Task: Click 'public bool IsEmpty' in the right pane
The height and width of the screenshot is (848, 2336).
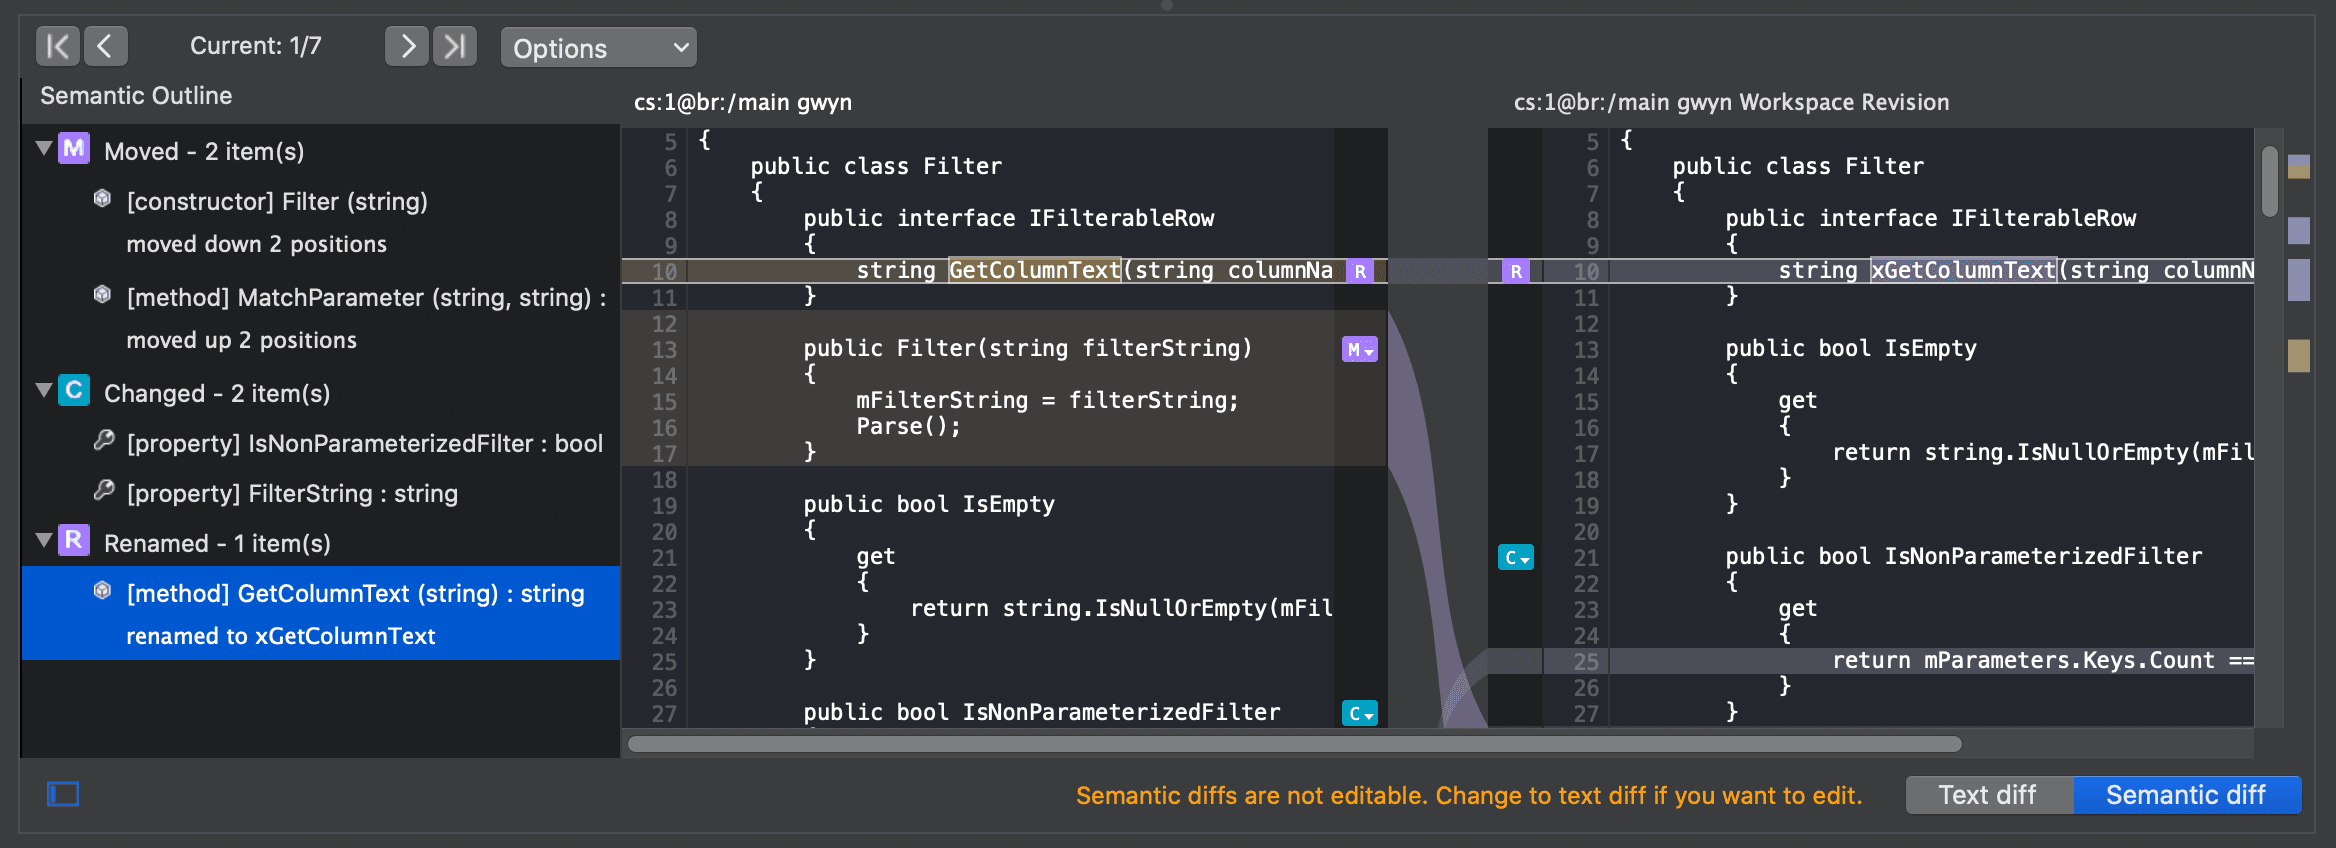Action: click(1850, 348)
